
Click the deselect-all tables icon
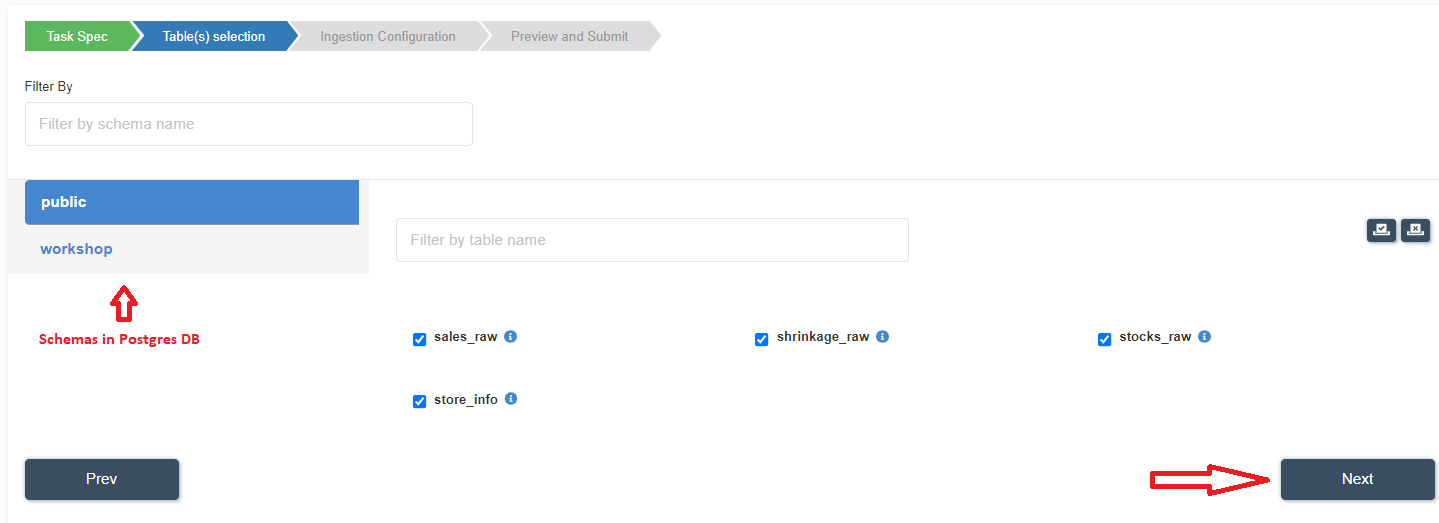click(1415, 230)
